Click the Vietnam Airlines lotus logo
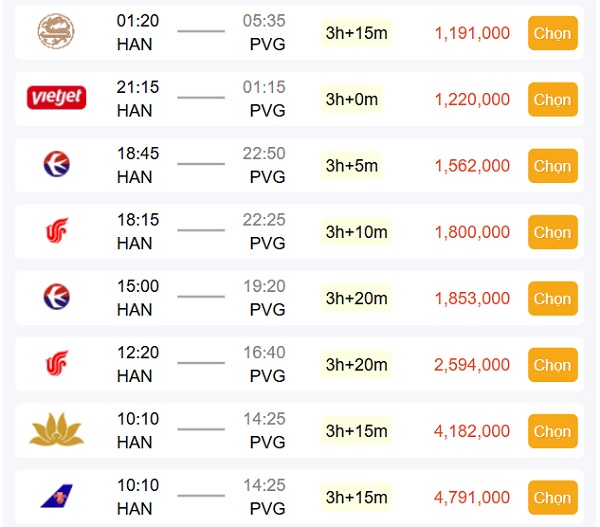The image size is (600, 527). pos(57,429)
